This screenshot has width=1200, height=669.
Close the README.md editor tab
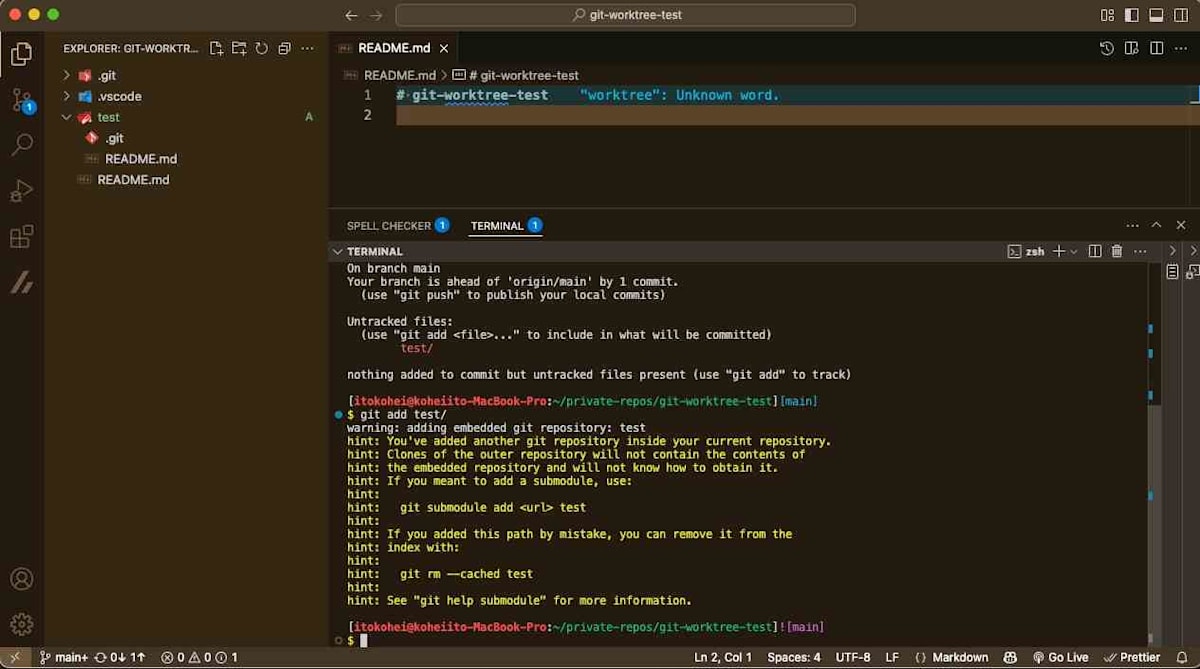[444, 48]
